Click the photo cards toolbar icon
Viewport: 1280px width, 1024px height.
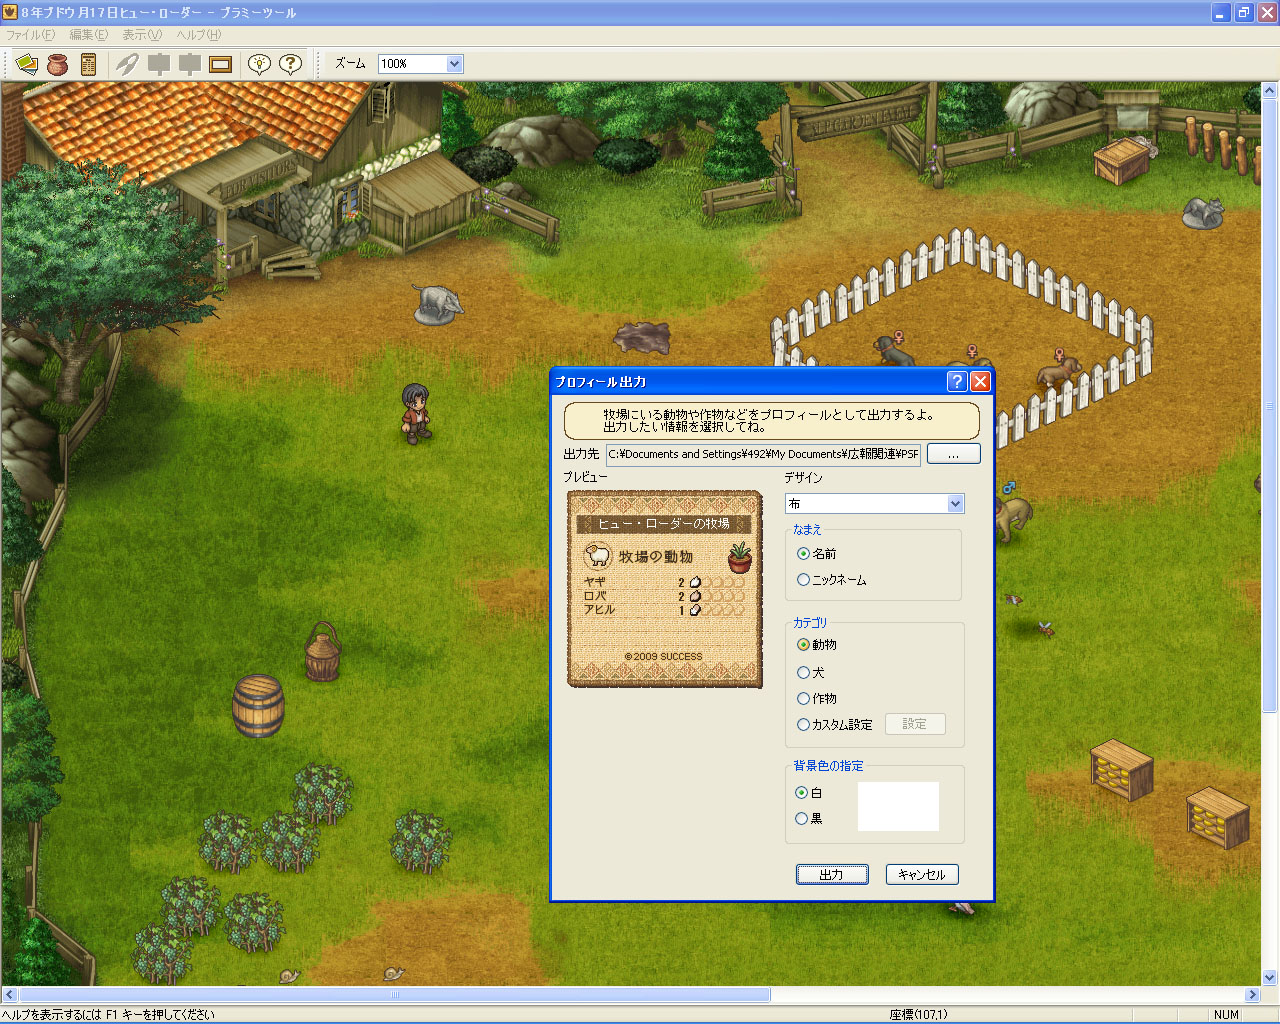(x=27, y=64)
